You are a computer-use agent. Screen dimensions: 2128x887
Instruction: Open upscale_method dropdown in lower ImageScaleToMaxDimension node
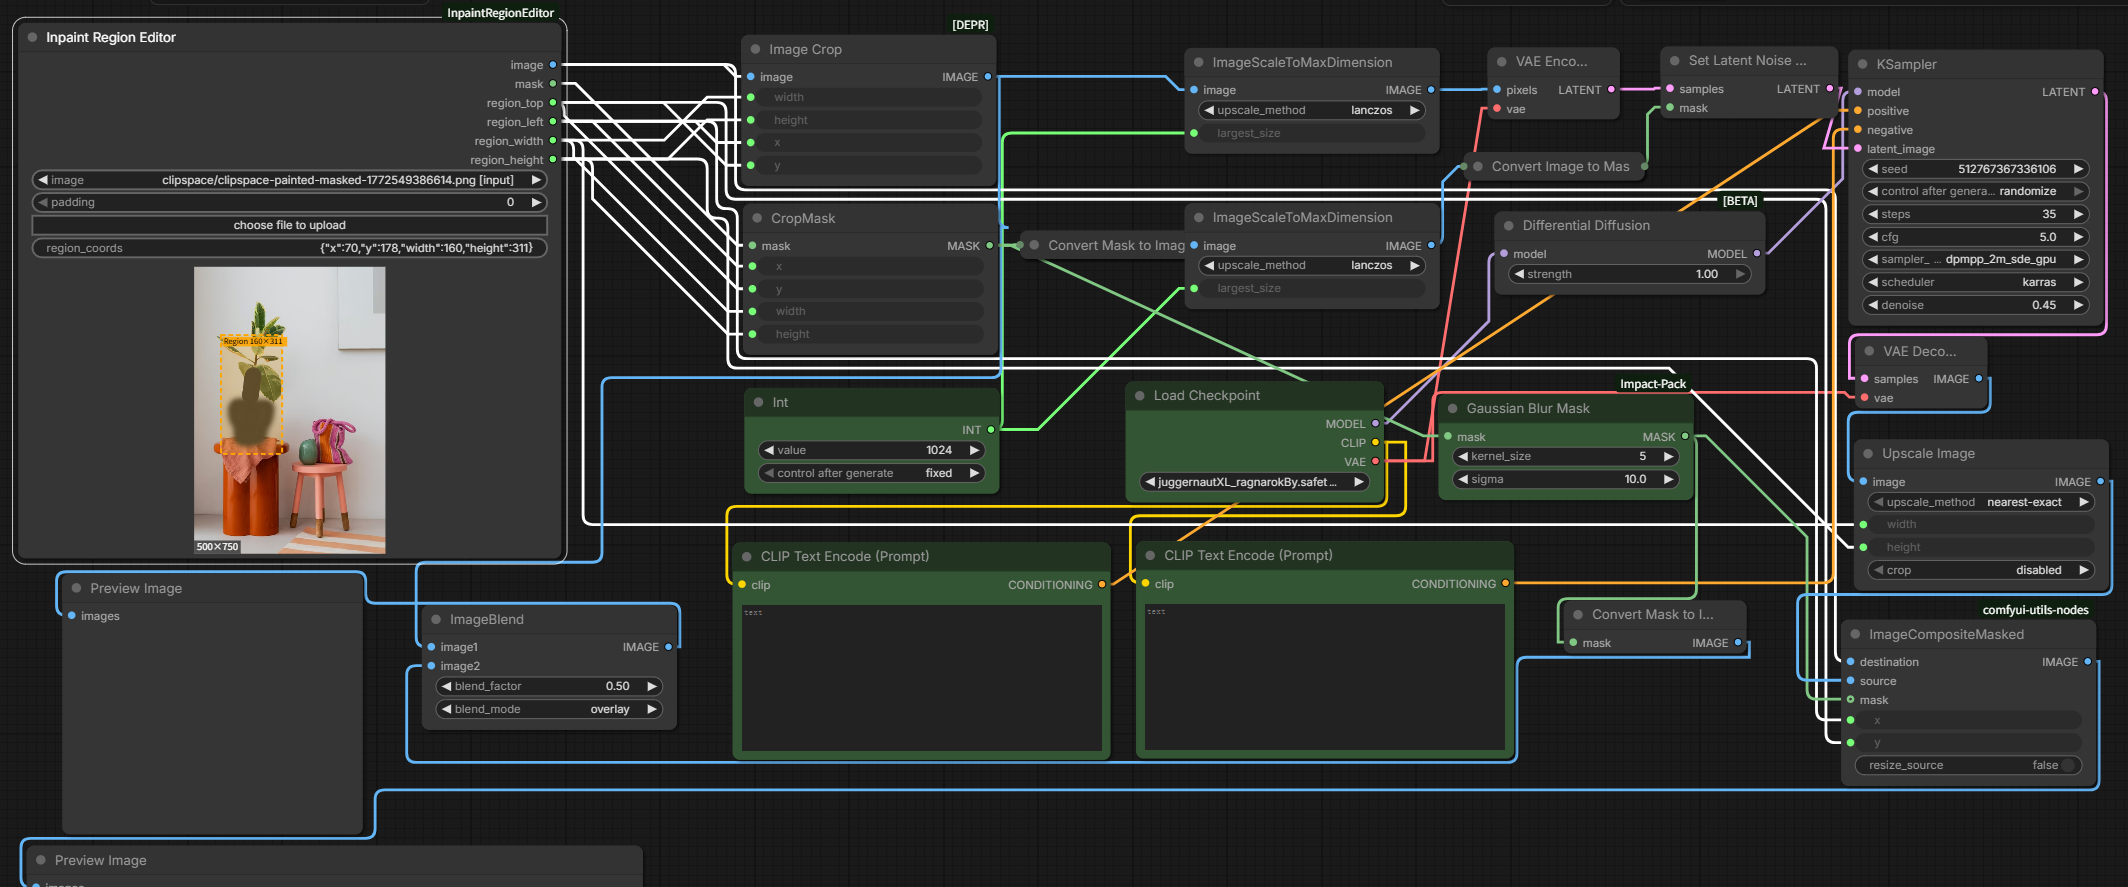tap(1312, 265)
